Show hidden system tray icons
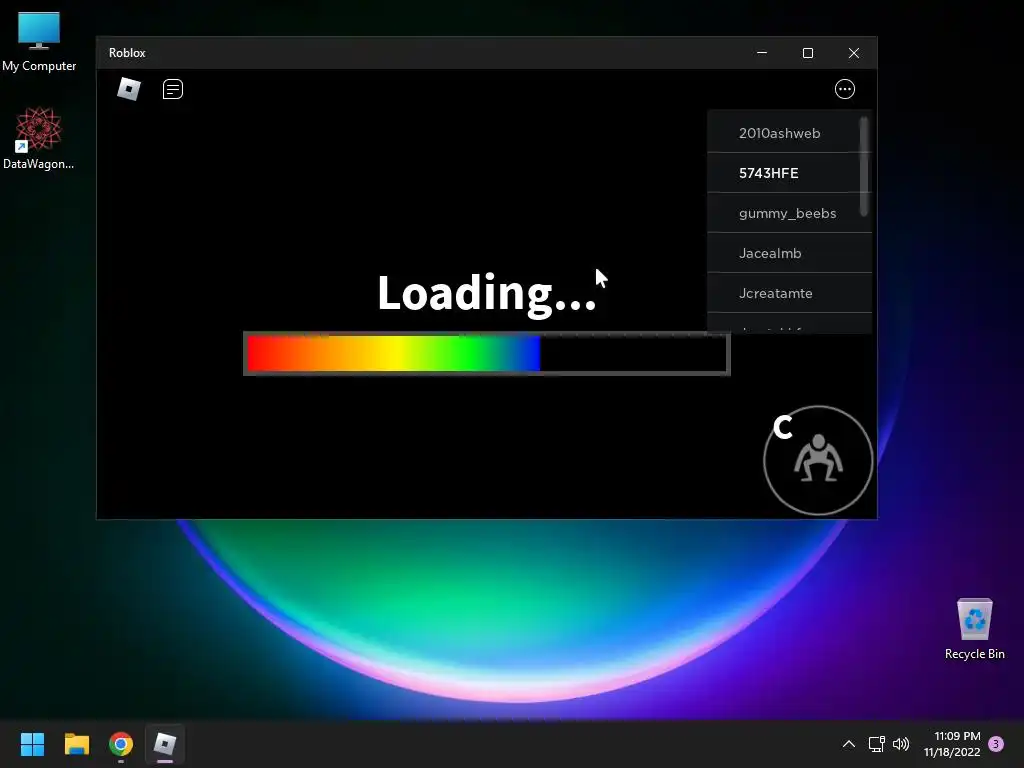The image size is (1024, 768). pyautogui.click(x=849, y=744)
